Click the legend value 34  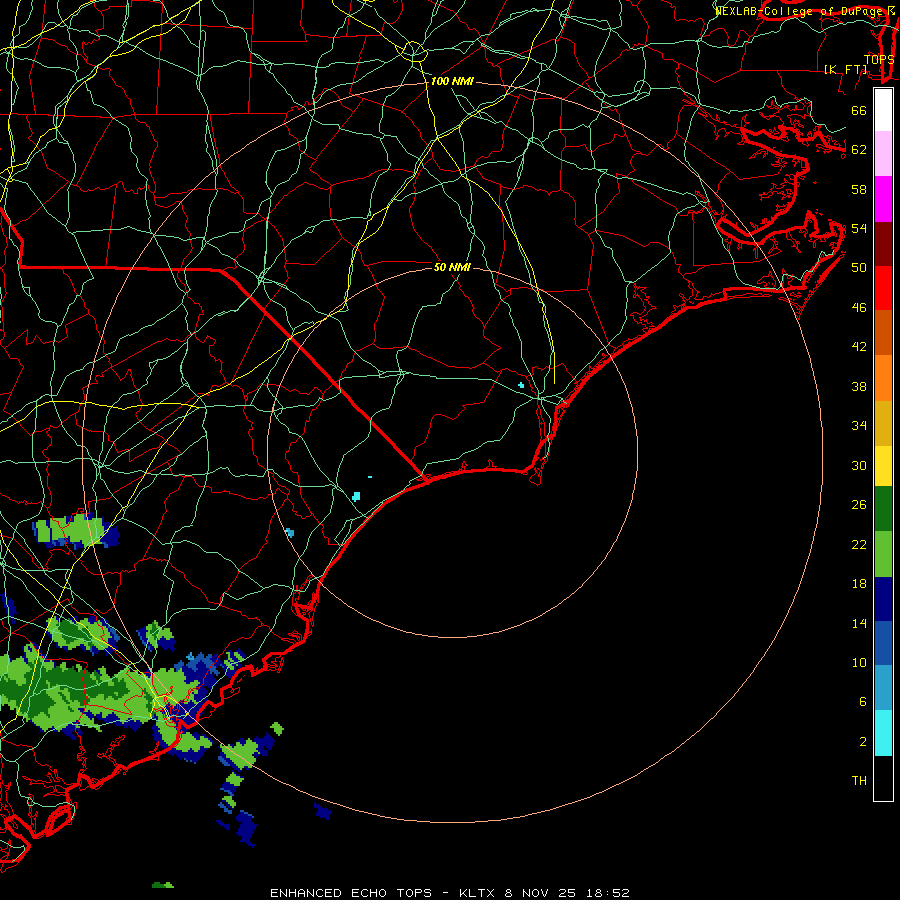click(x=859, y=426)
